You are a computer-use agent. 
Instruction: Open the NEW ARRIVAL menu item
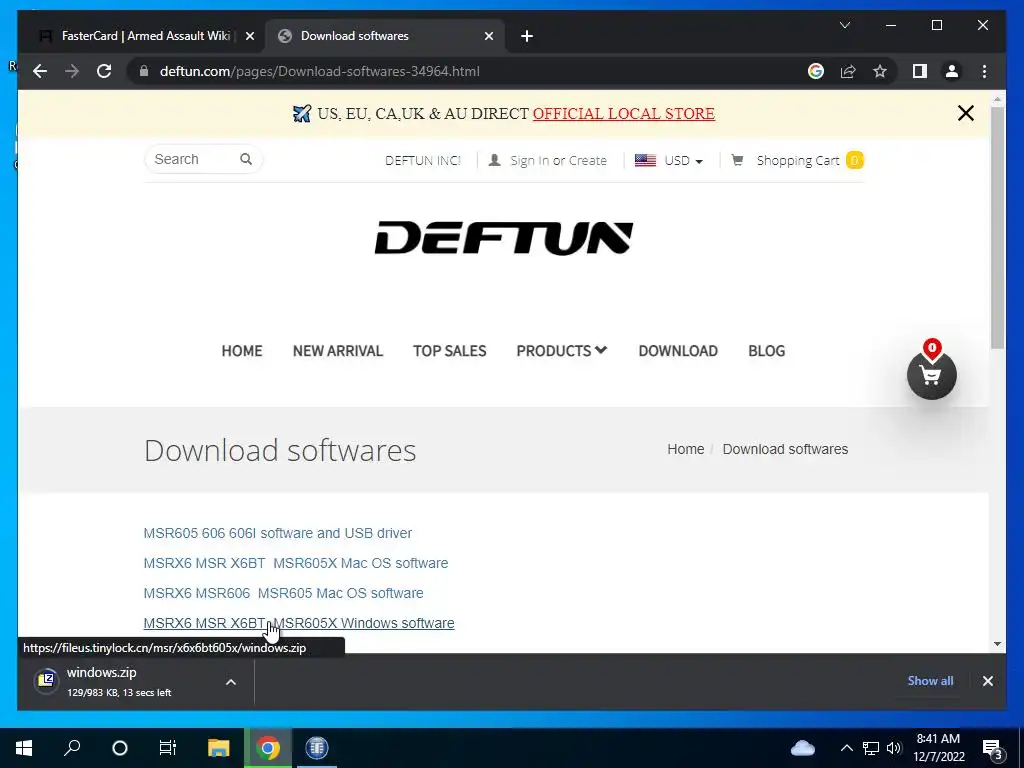tap(338, 351)
